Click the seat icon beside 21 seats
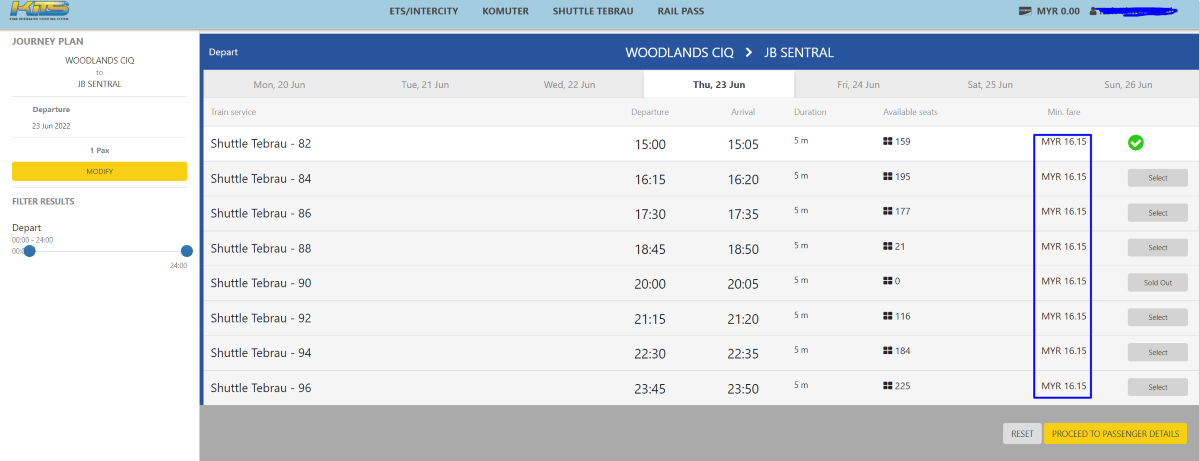Screen dimensions: 1200x461 click(x=887, y=246)
